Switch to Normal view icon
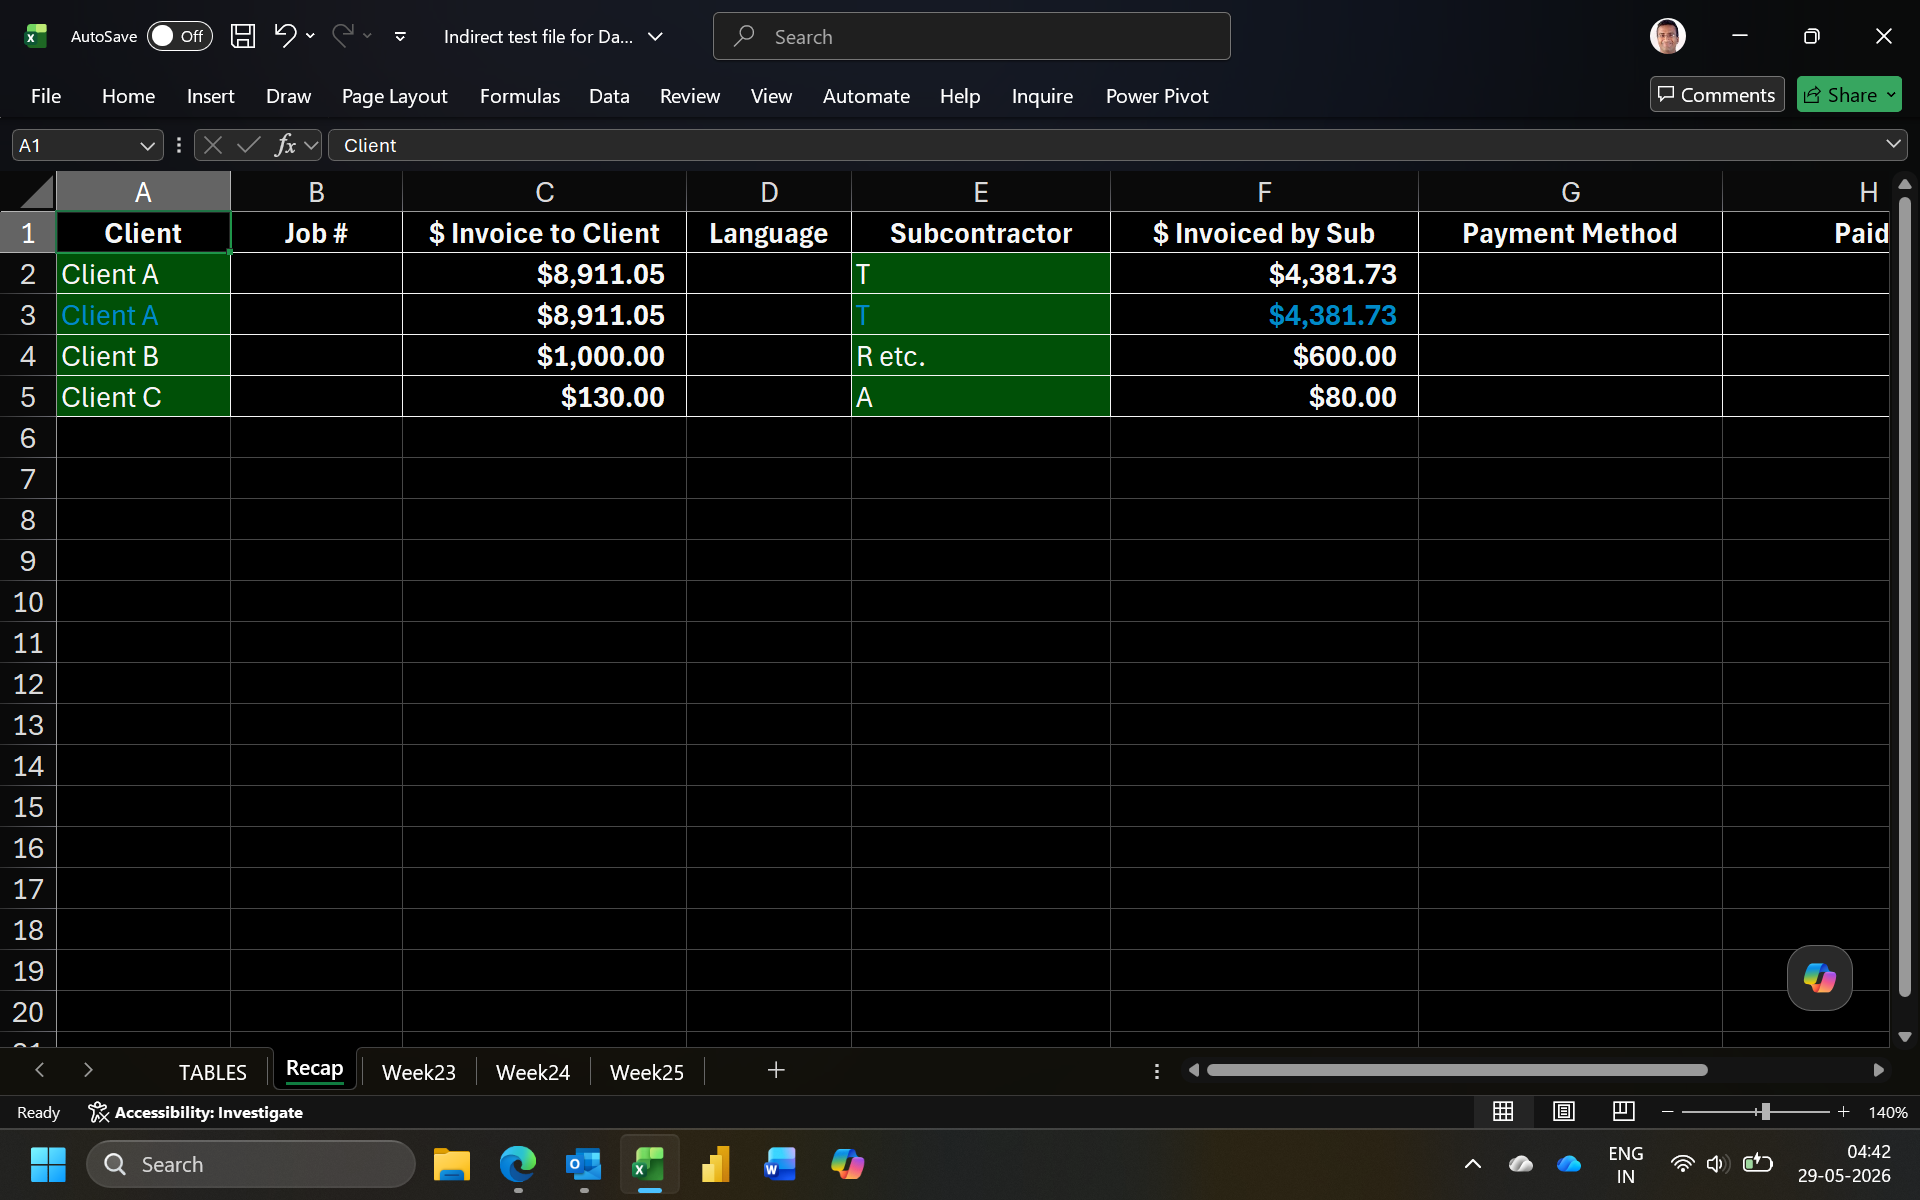The width and height of the screenshot is (1920, 1200). click(x=1503, y=1111)
